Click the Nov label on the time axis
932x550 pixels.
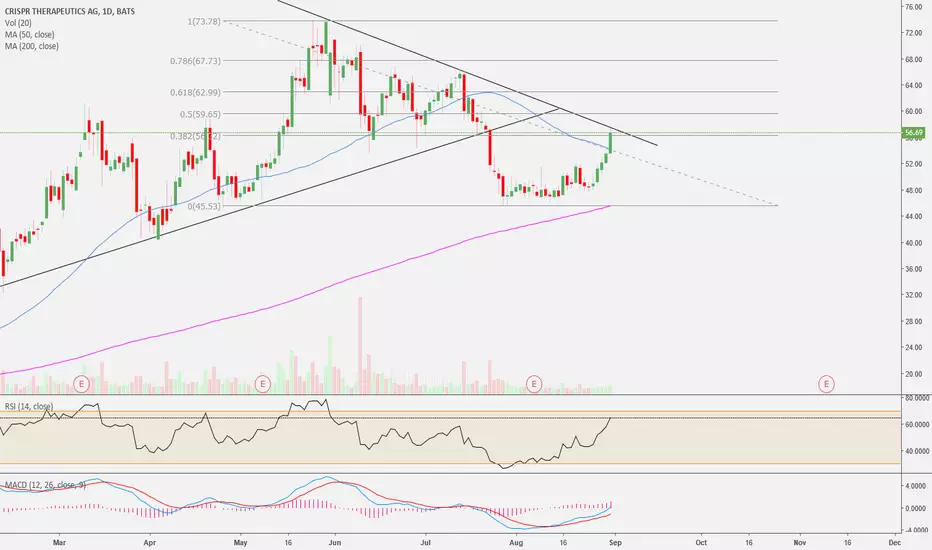click(800, 542)
